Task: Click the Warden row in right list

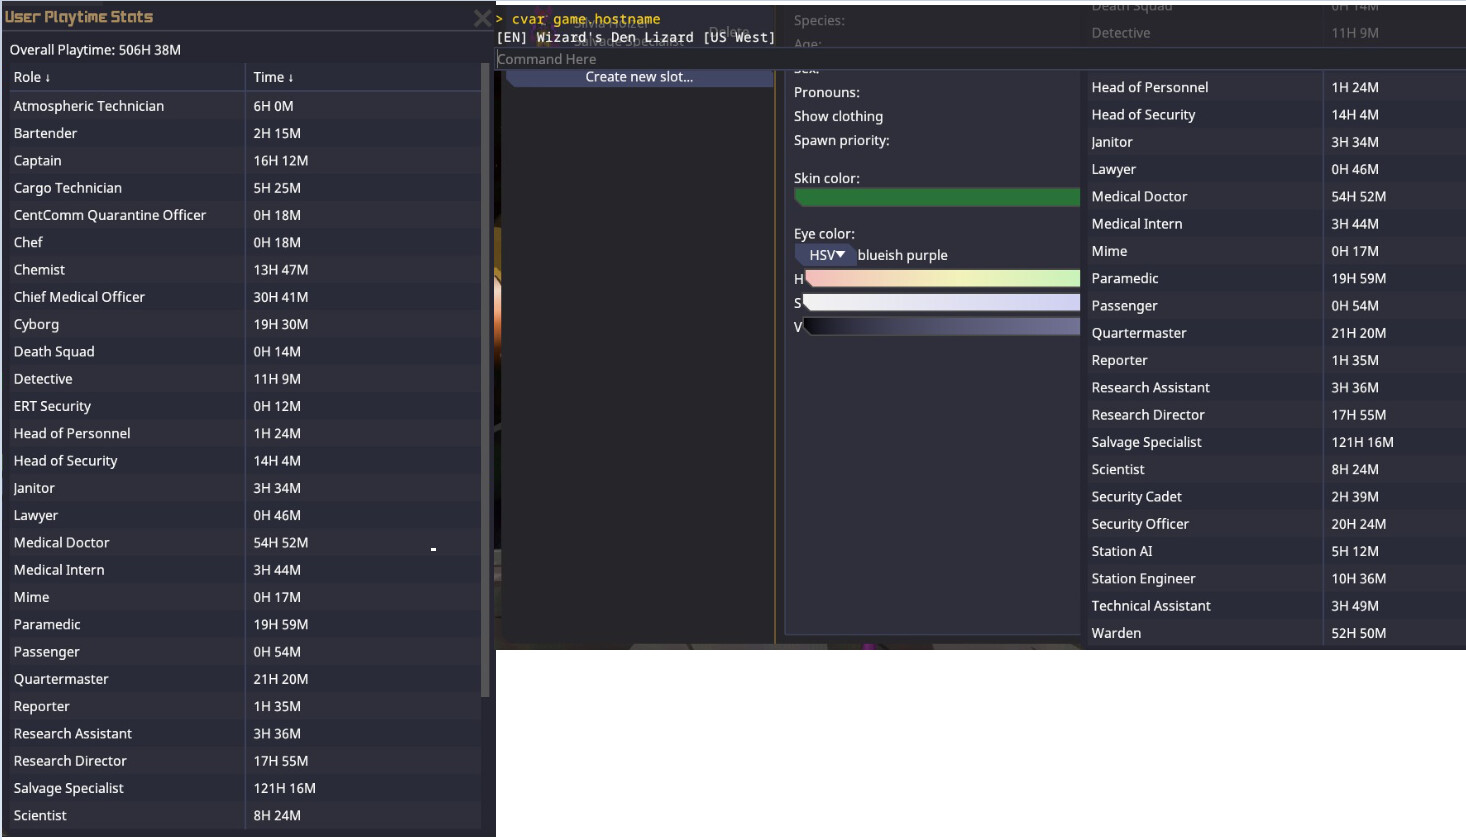Action: pos(1116,634)
